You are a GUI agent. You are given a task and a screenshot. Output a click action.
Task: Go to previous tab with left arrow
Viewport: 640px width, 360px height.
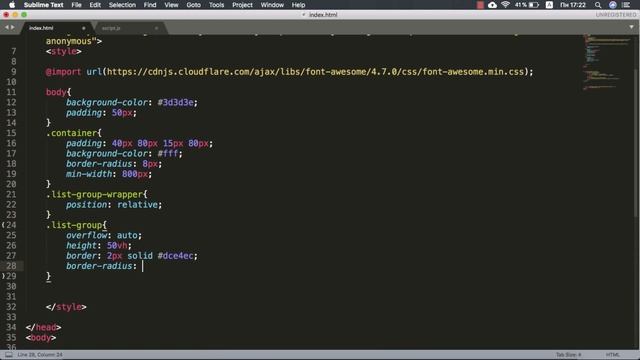pyautogui.click(x=6, y=27)
